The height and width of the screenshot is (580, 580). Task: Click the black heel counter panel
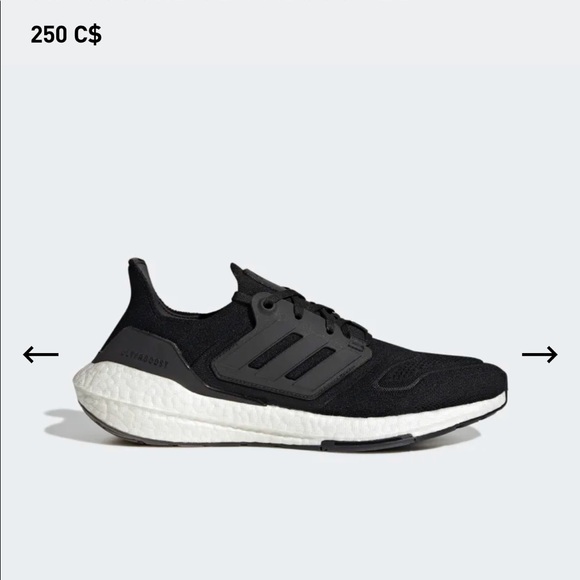tap(141, 355)
